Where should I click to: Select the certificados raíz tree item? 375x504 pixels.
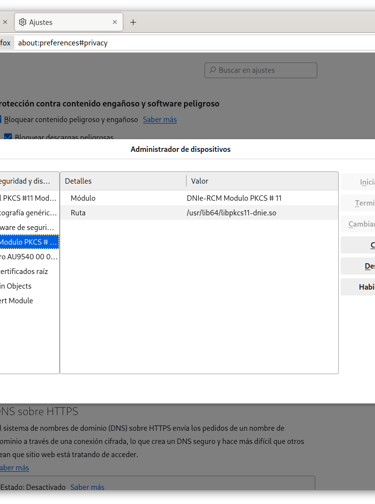[x=29, y=271]
